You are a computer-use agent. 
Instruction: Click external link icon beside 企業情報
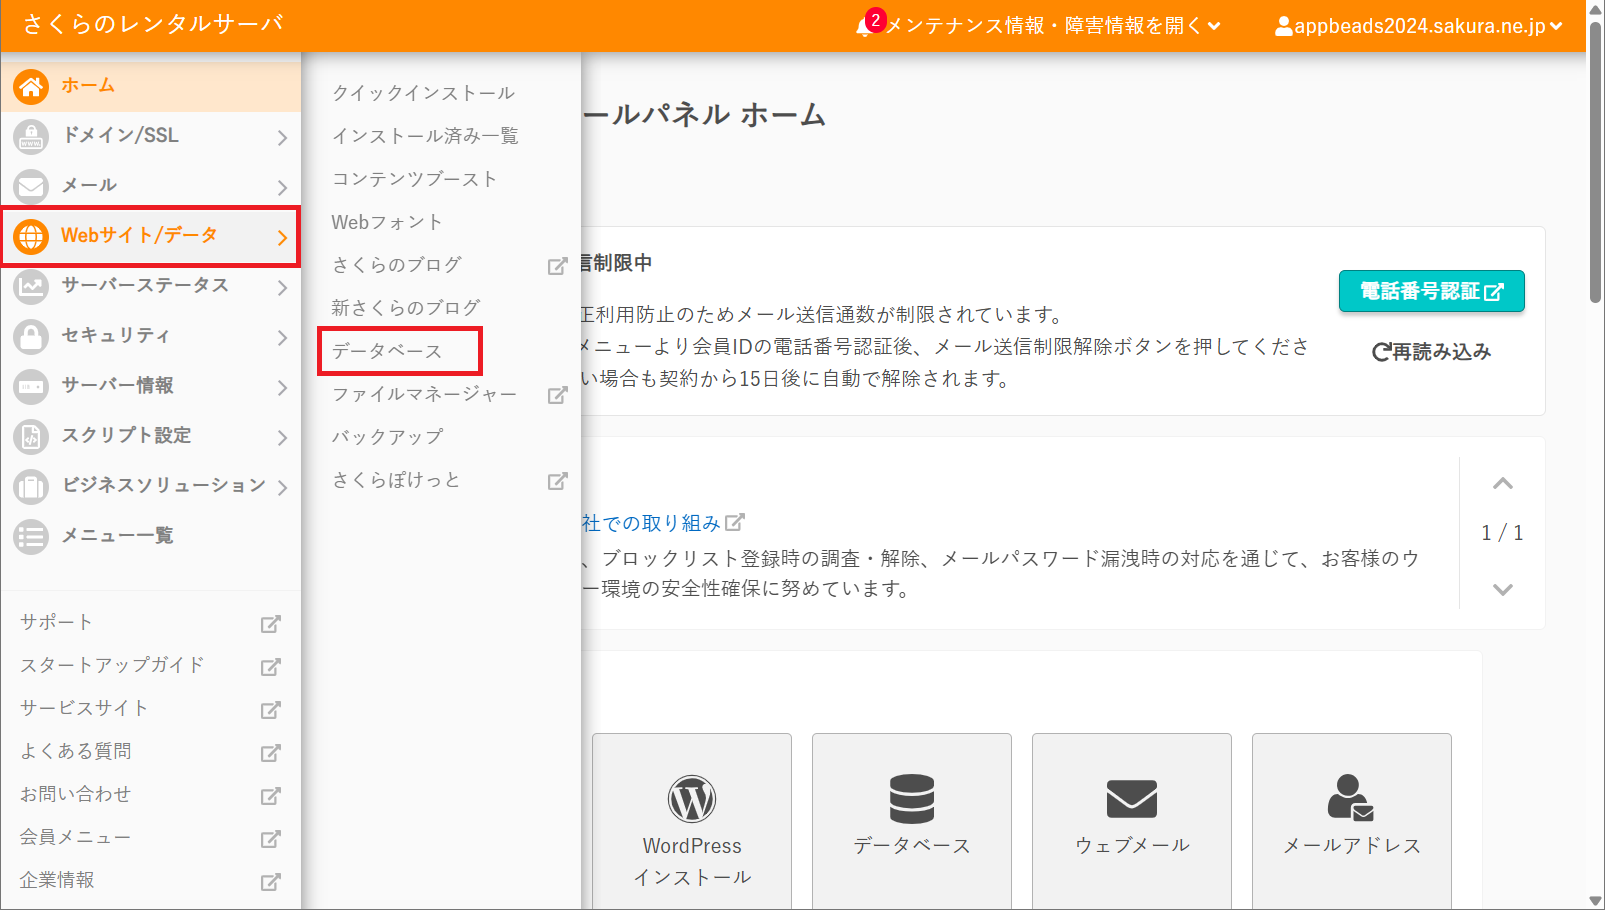(x=270, y=882)
